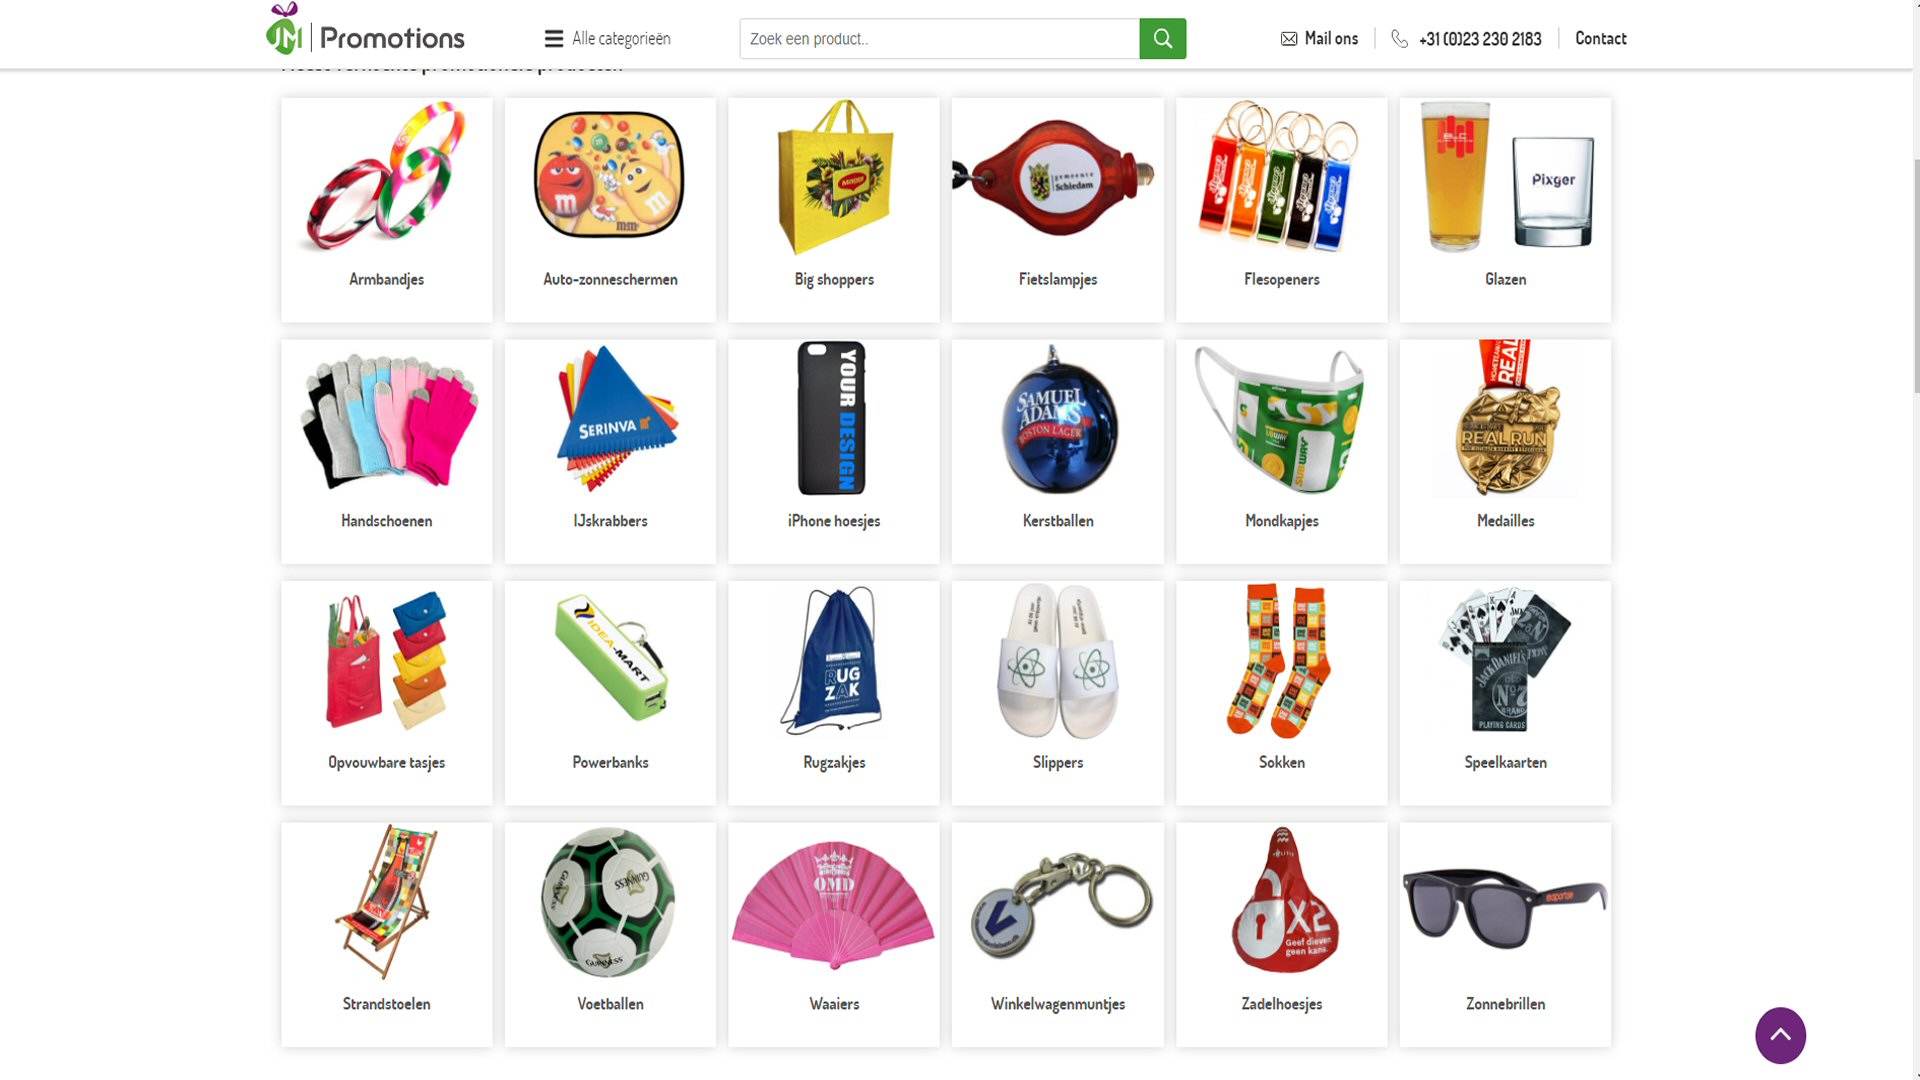This screenshot has height=1080, width=1920.
Task: Select the Powerbanks product tile
Action: (610, 693)
